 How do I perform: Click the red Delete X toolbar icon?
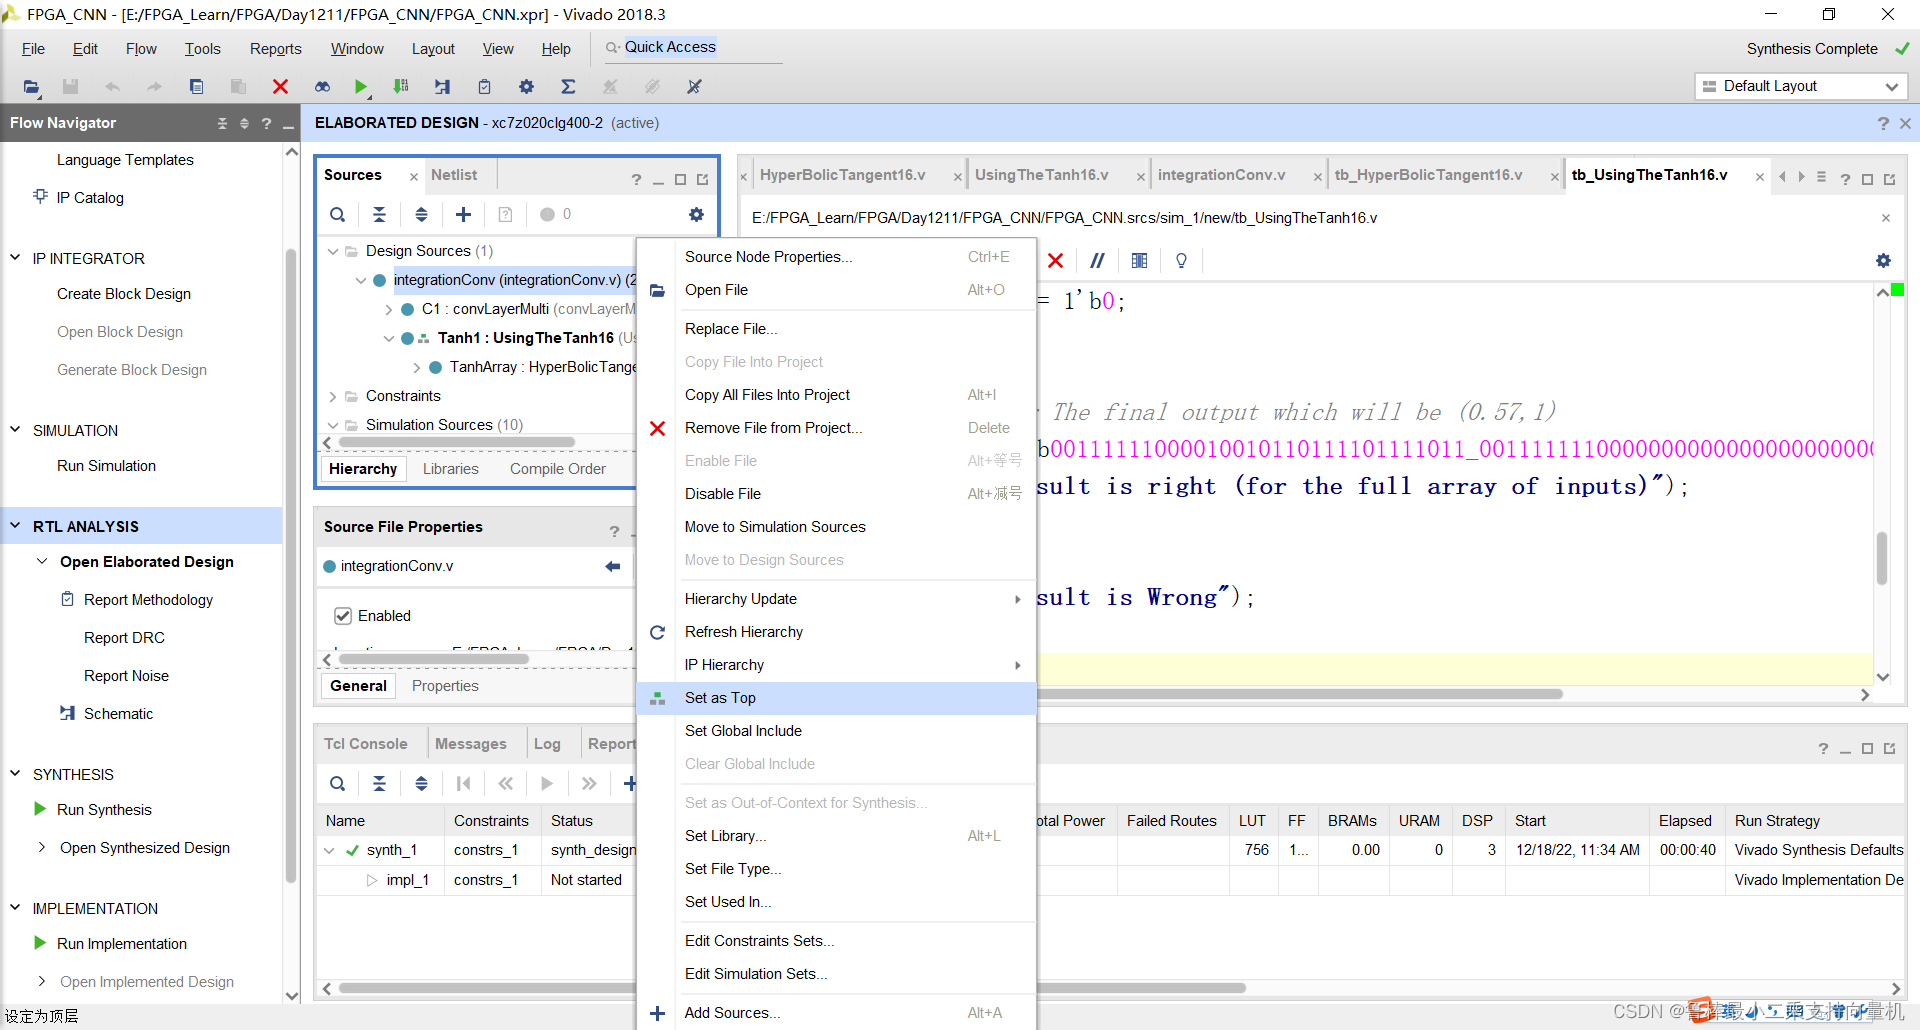pos(280,87)
